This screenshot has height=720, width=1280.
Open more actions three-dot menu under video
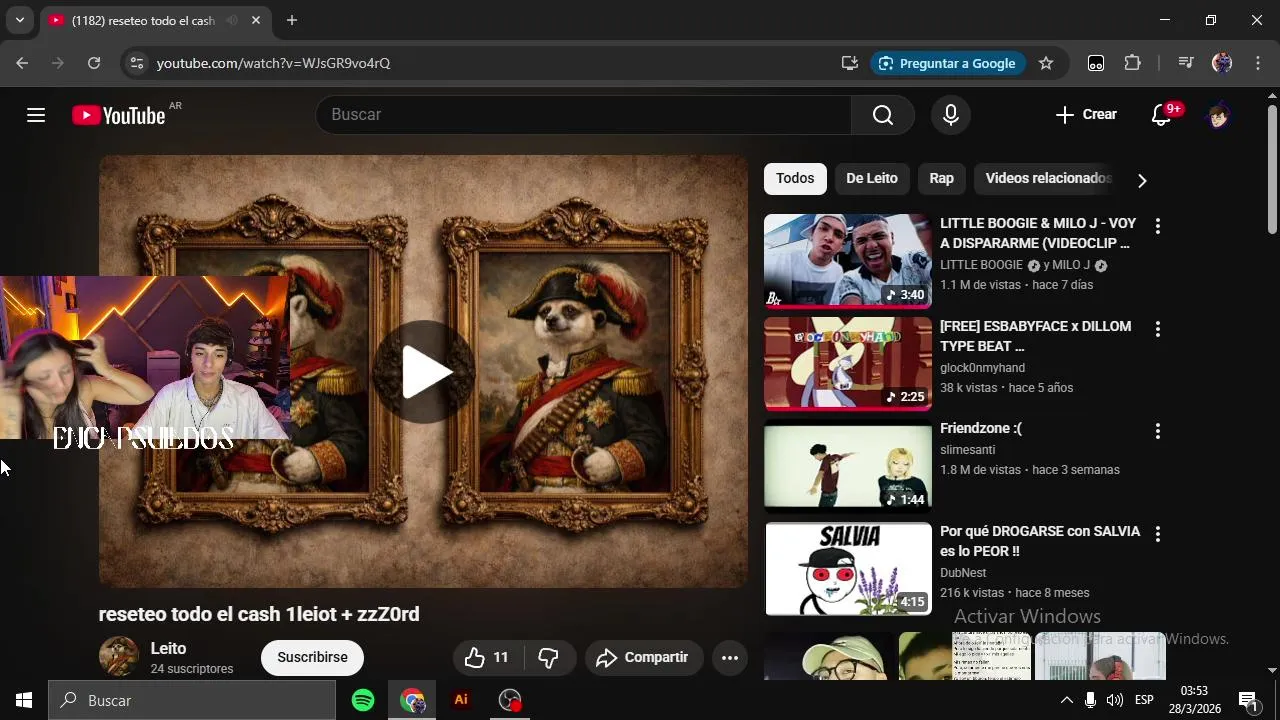(730, 657)
